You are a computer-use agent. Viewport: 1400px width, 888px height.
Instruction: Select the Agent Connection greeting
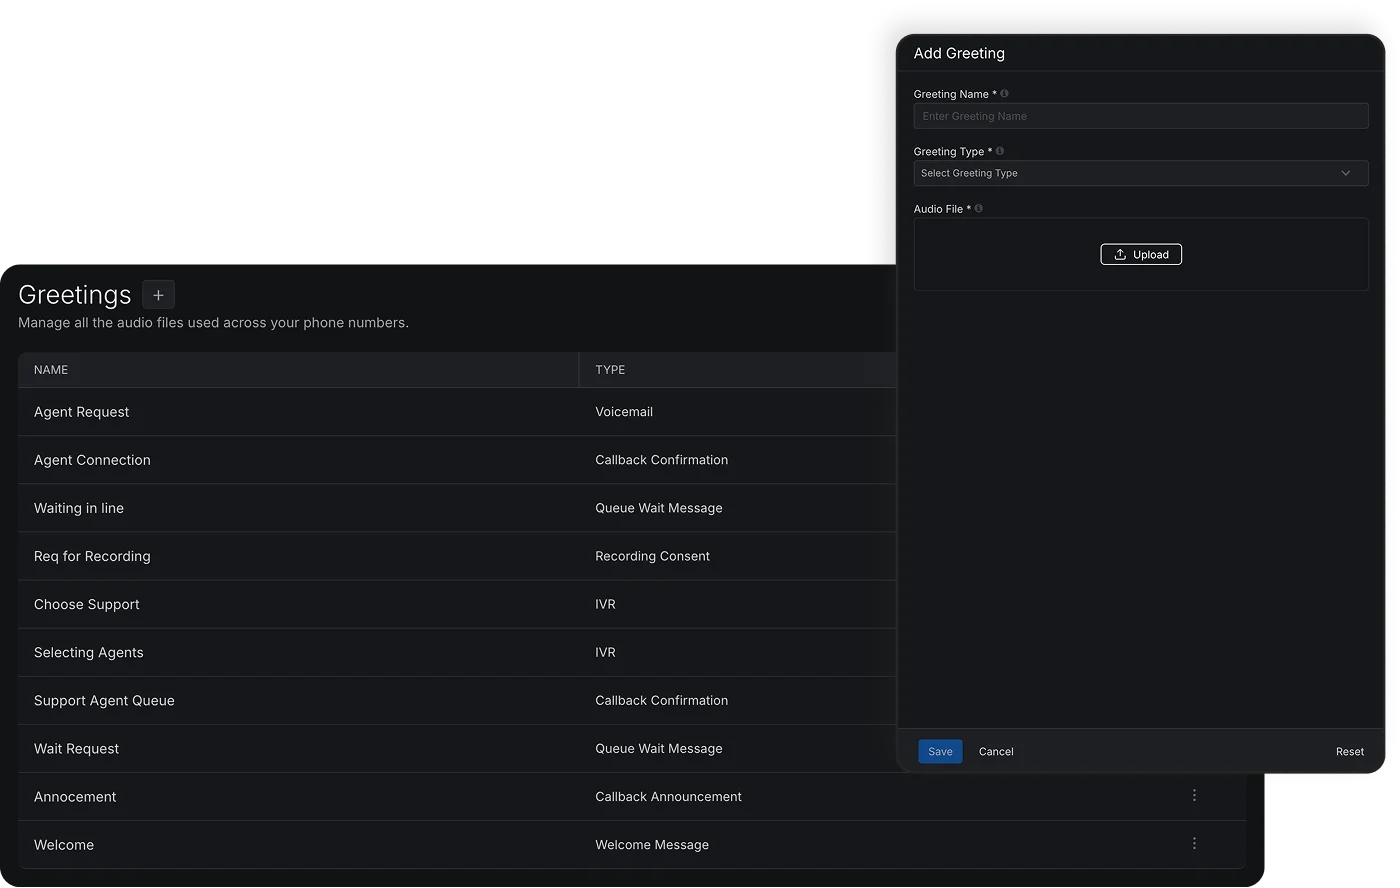coord(92,460)
